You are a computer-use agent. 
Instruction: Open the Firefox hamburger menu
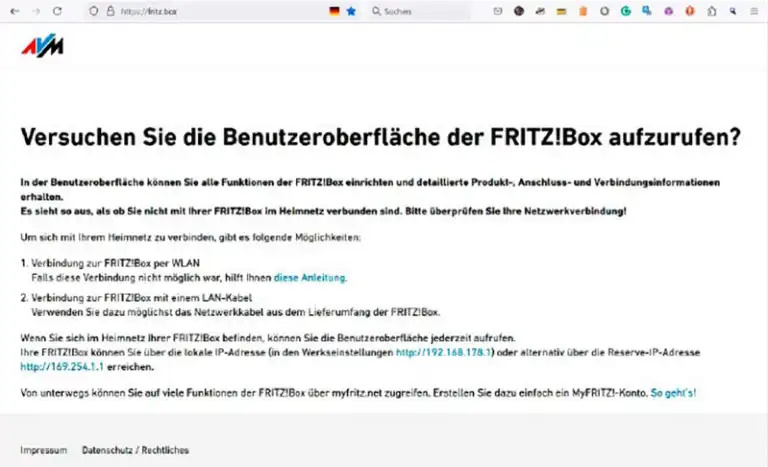(755, 11)
